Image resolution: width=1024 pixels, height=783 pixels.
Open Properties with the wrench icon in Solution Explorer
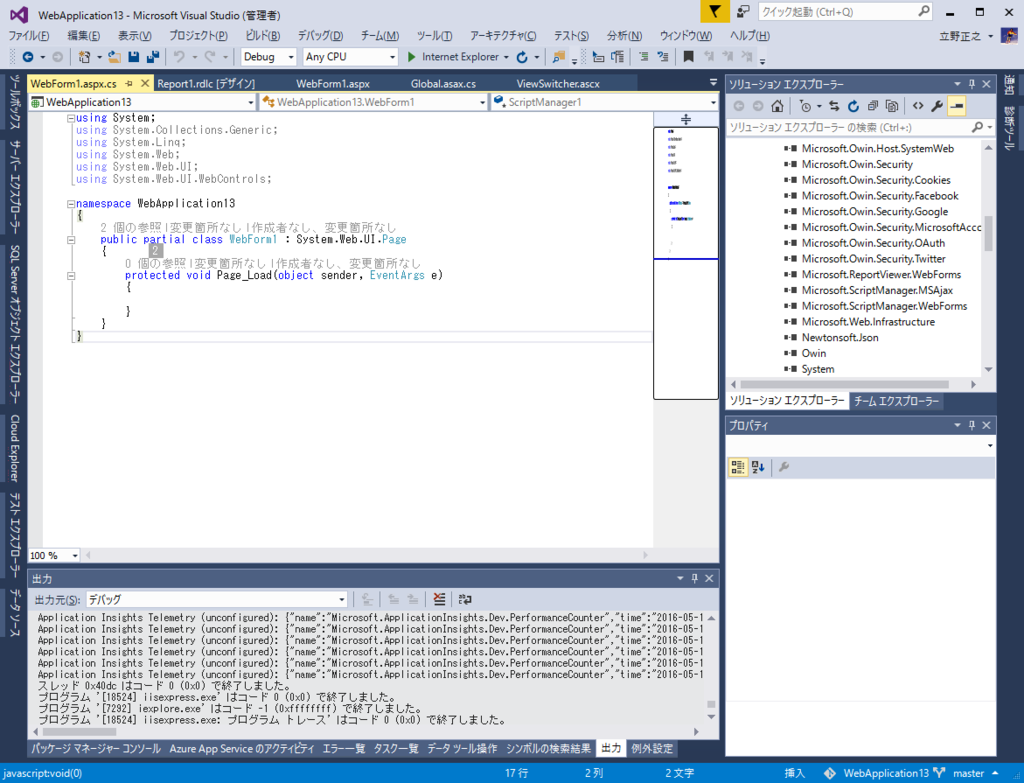tap(937, 106)
